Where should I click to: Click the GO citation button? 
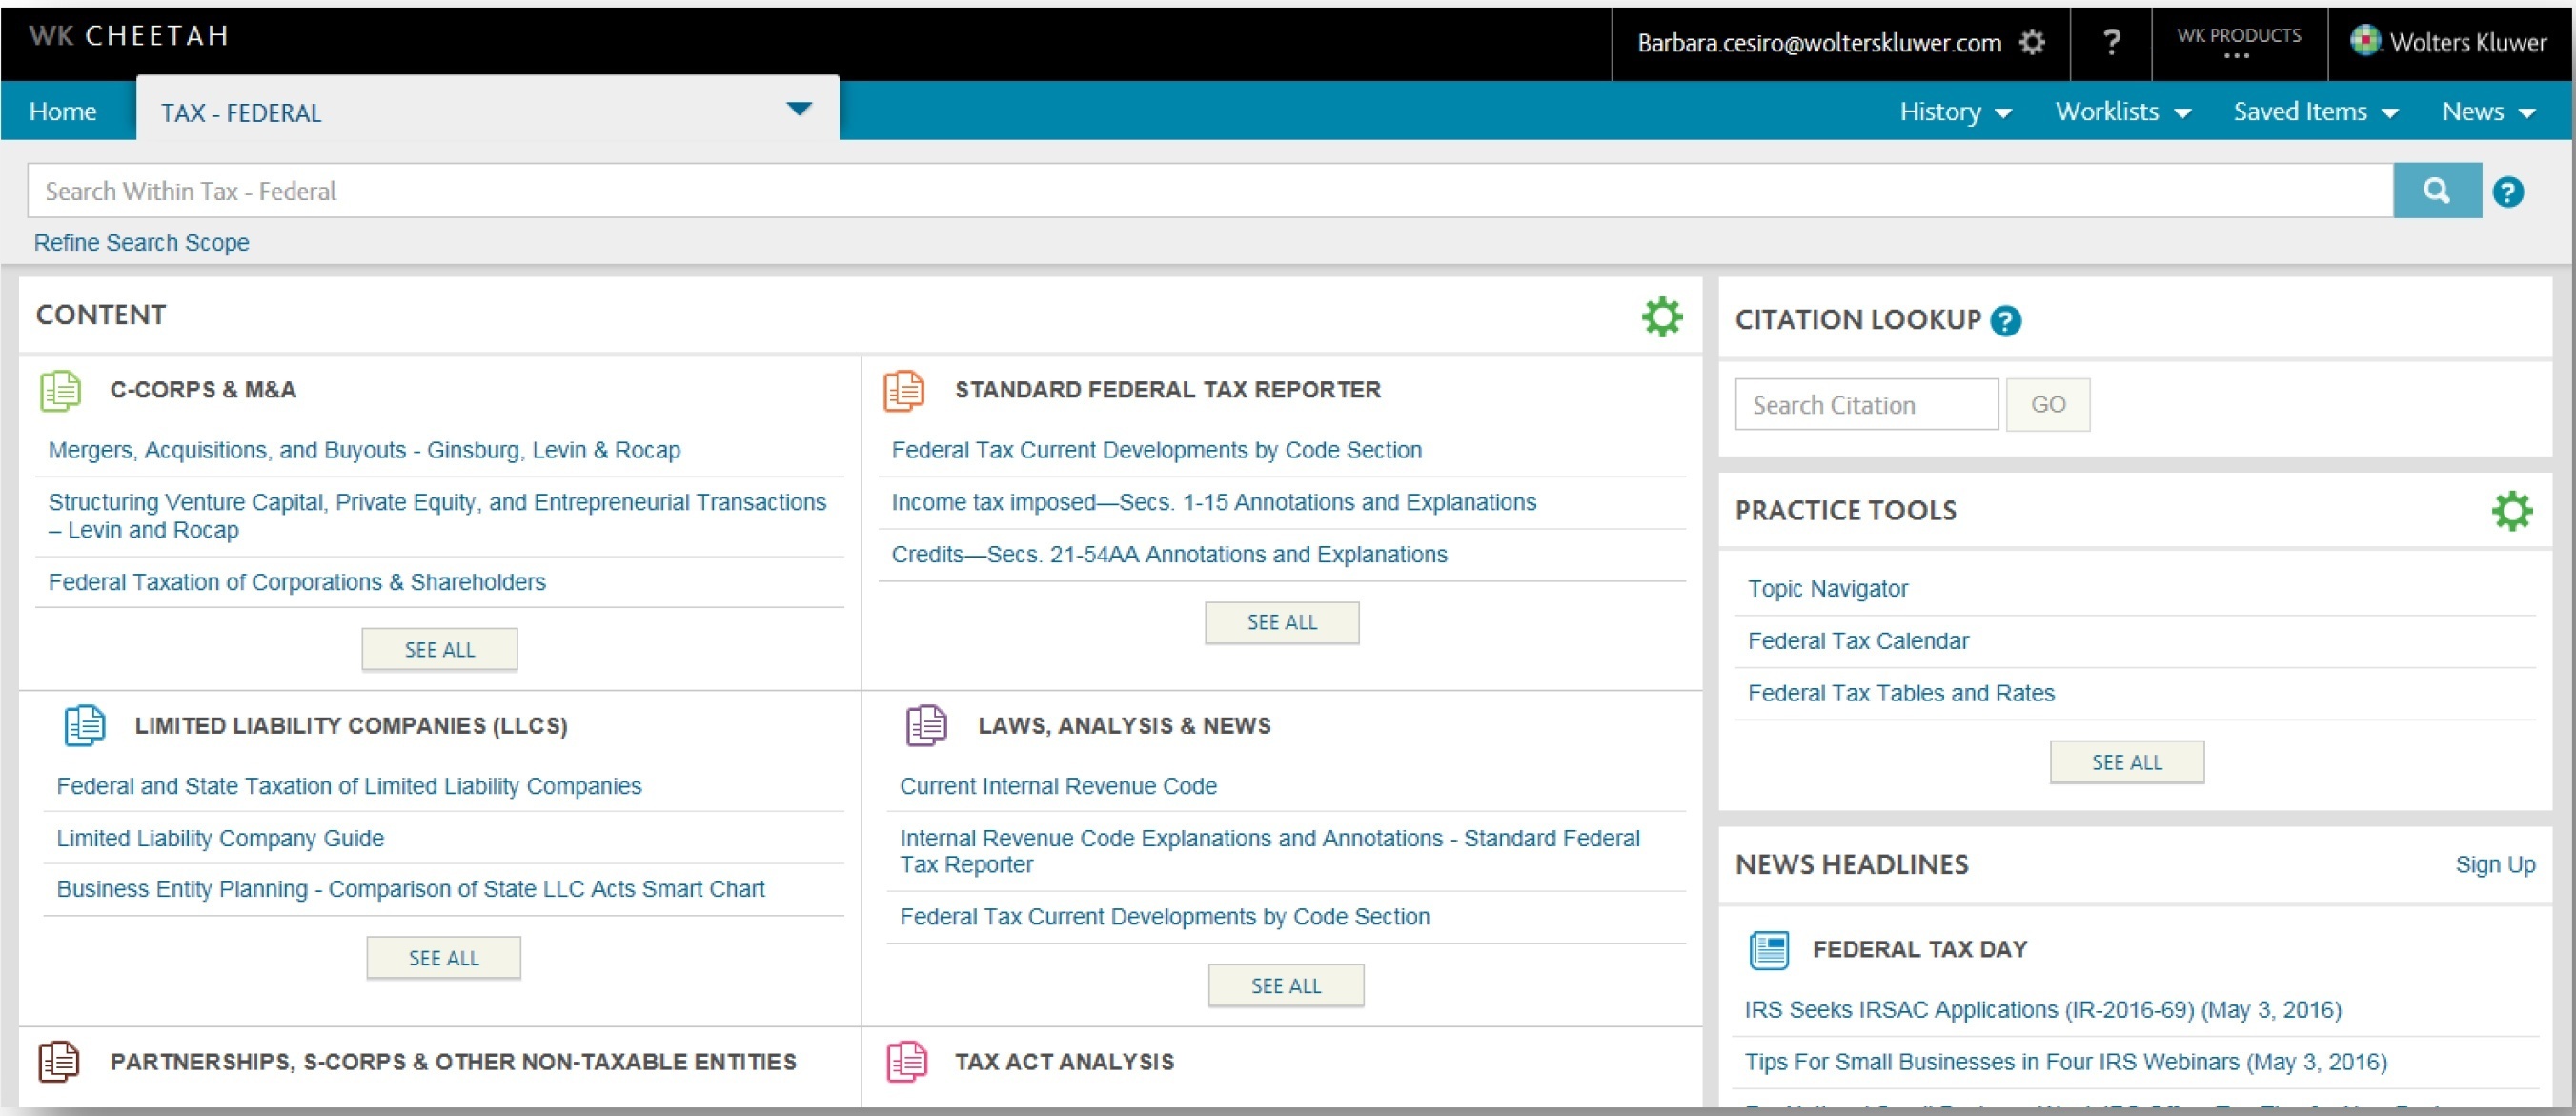point(2047,405)
